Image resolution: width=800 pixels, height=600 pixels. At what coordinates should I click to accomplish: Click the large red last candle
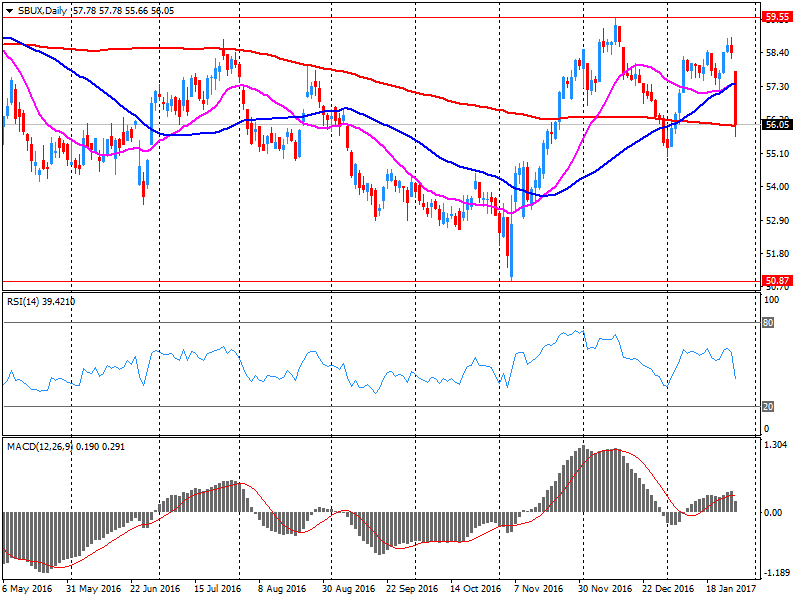coord(736,100)
